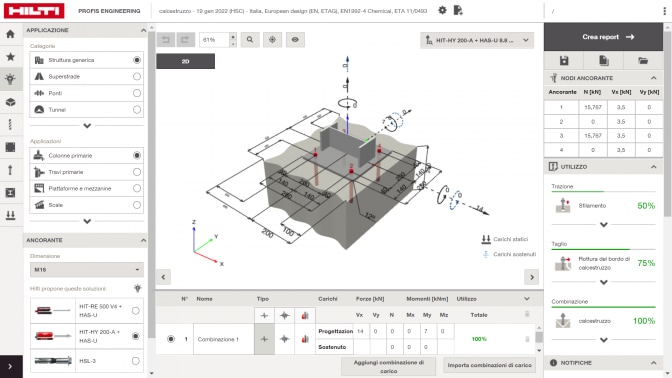Click the center view target icon
The height and width of the screenshot is (378, 672).
(x=272, y=40)
